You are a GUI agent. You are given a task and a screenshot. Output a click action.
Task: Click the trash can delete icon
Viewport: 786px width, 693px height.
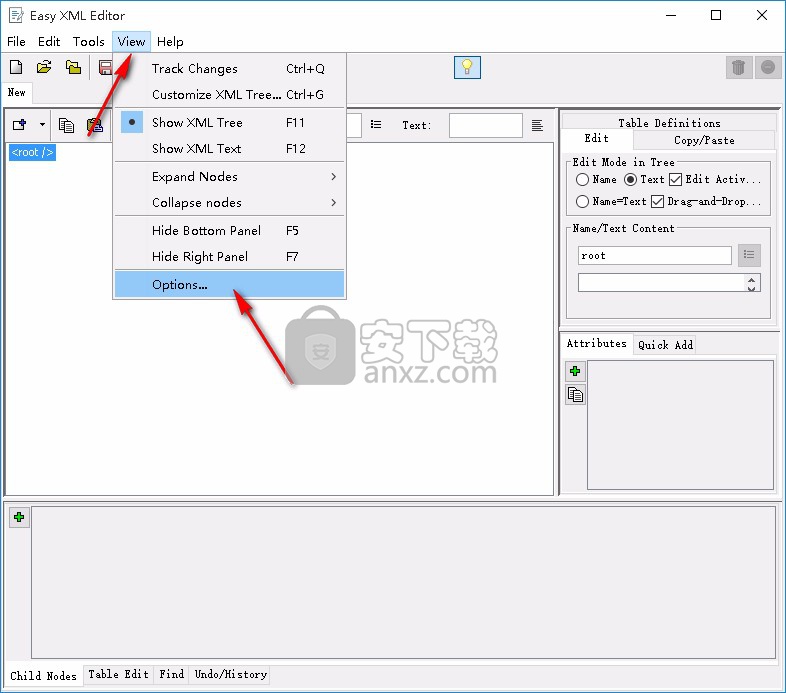738,67
